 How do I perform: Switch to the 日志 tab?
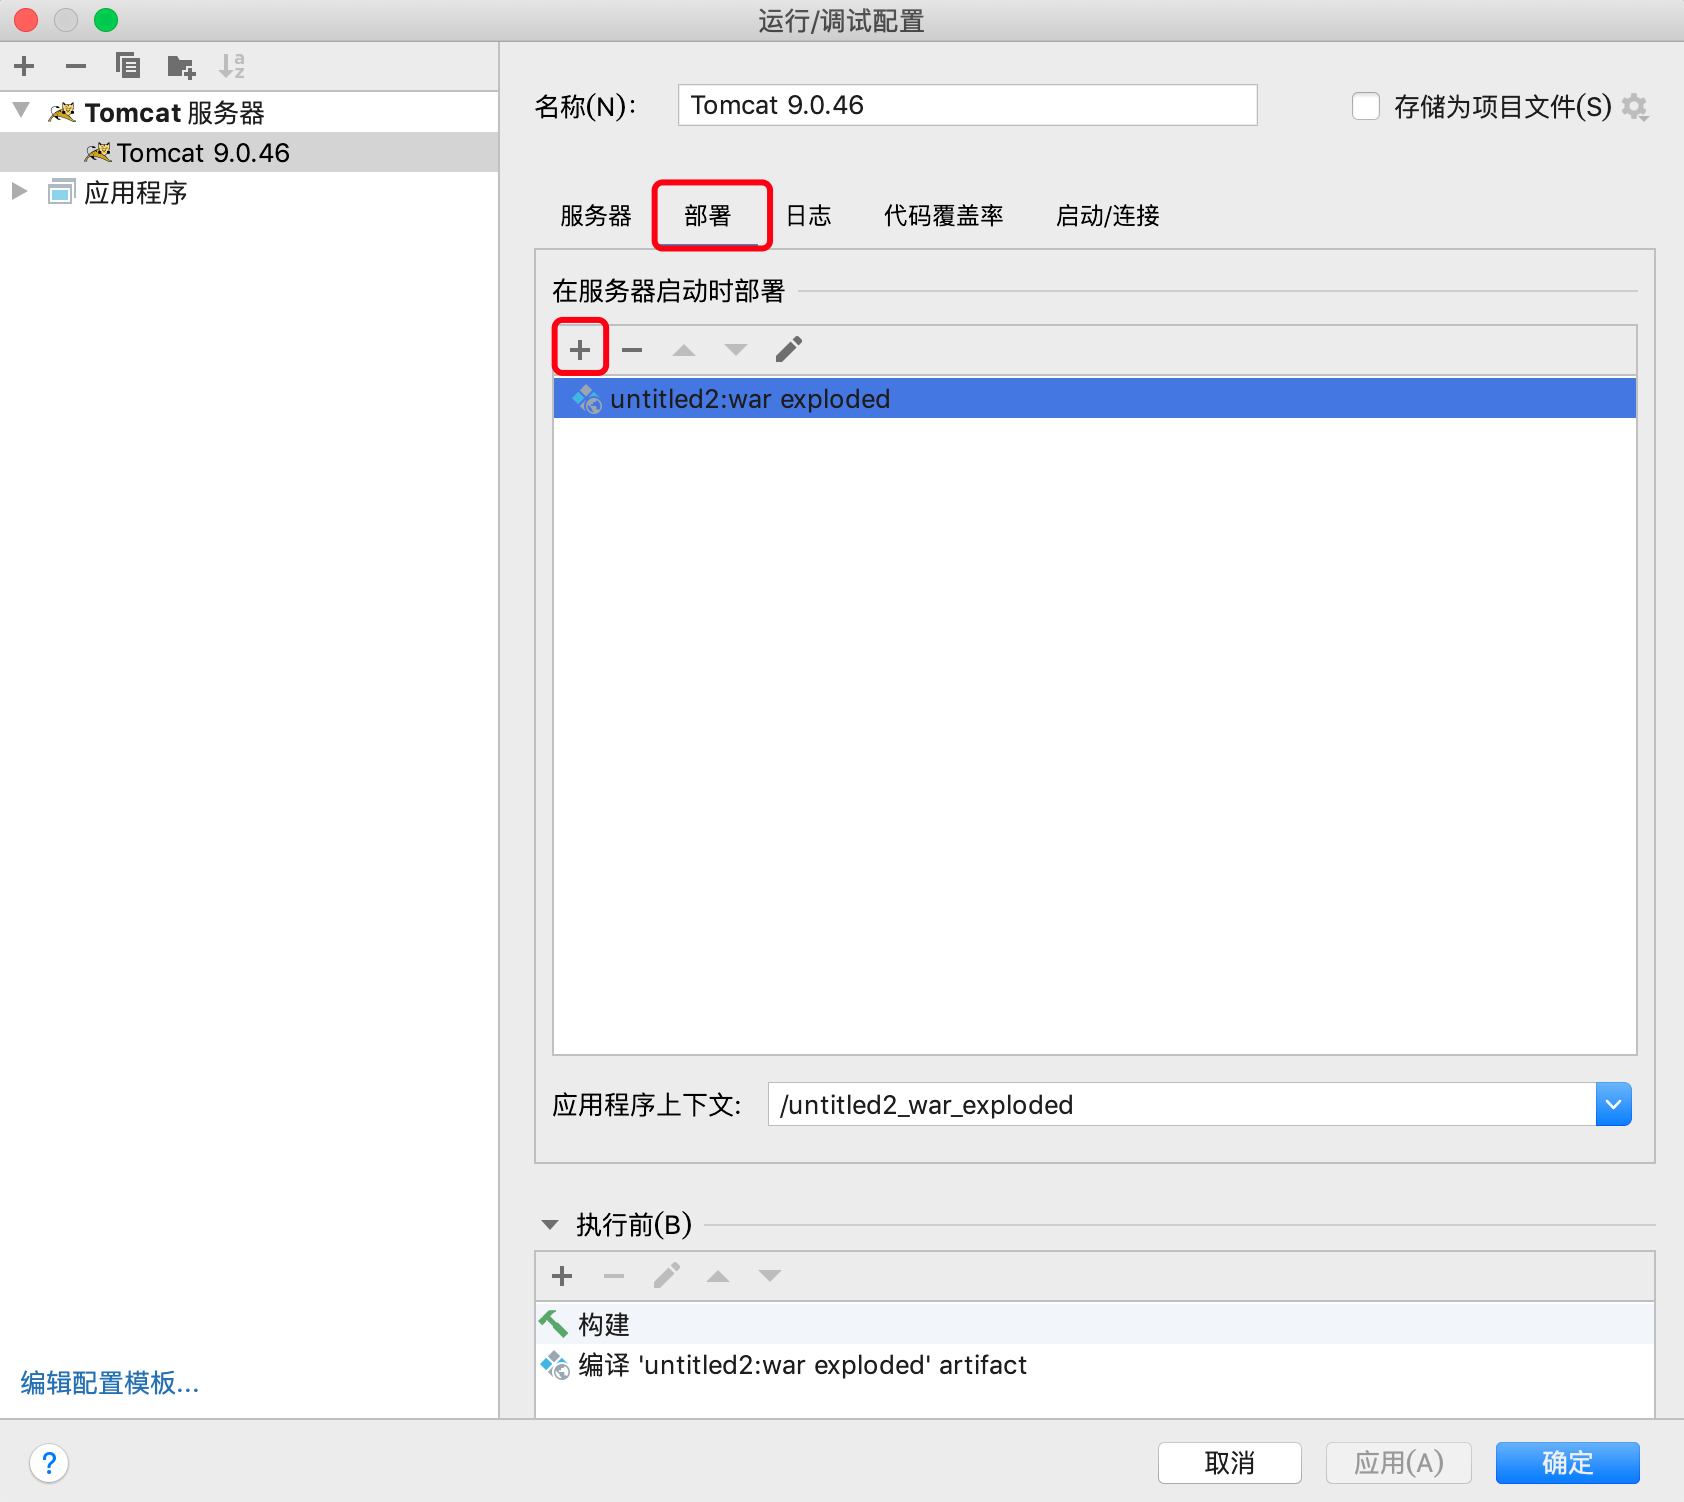point(808,216)
